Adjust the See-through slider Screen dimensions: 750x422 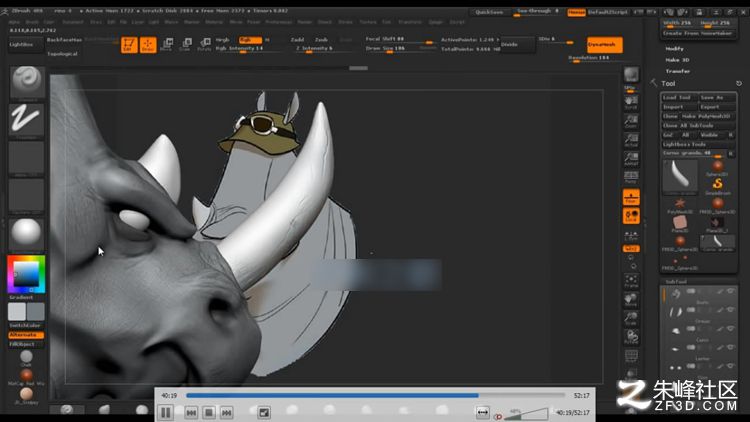tap(538, 11)
